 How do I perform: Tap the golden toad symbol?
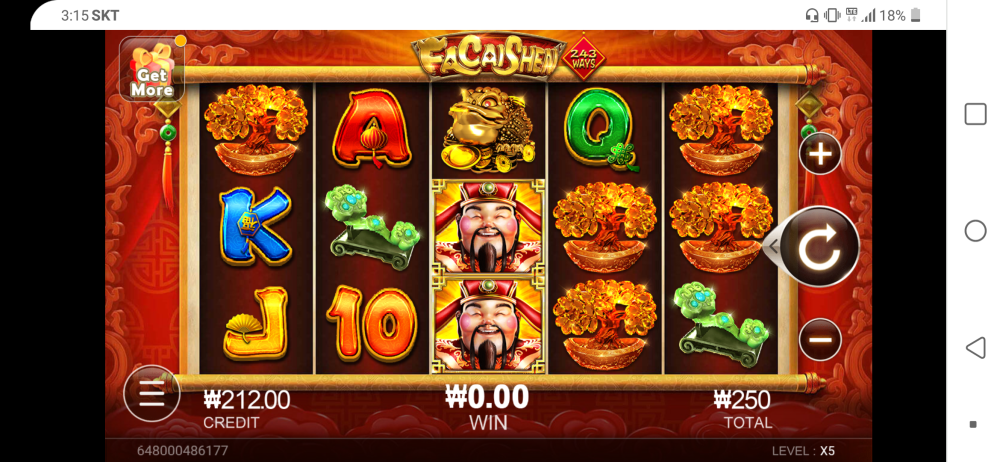489,131
